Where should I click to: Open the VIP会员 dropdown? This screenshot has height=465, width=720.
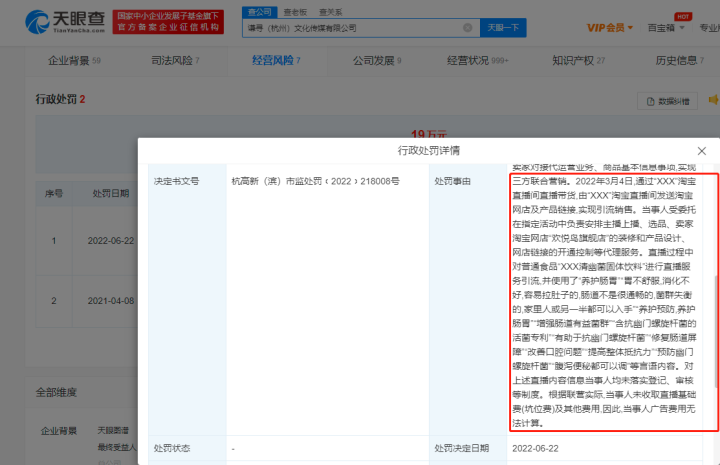(x=609, y=28)
